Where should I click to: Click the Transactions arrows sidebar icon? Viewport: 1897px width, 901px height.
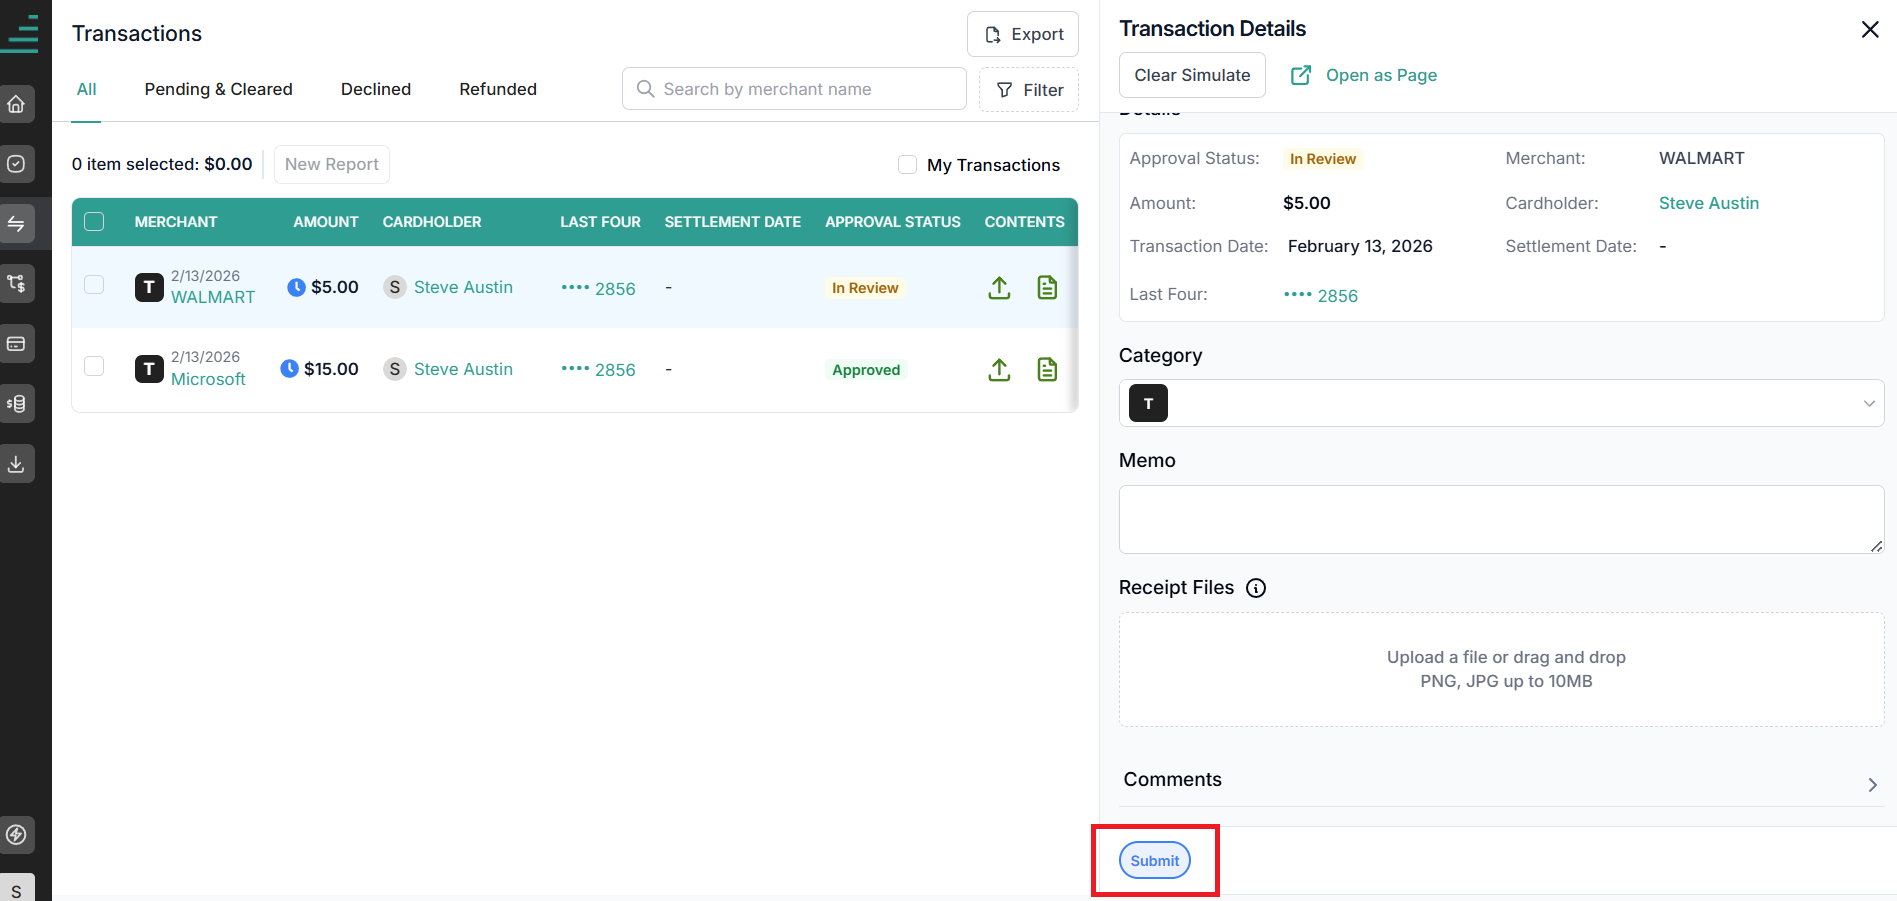[17, 224]
